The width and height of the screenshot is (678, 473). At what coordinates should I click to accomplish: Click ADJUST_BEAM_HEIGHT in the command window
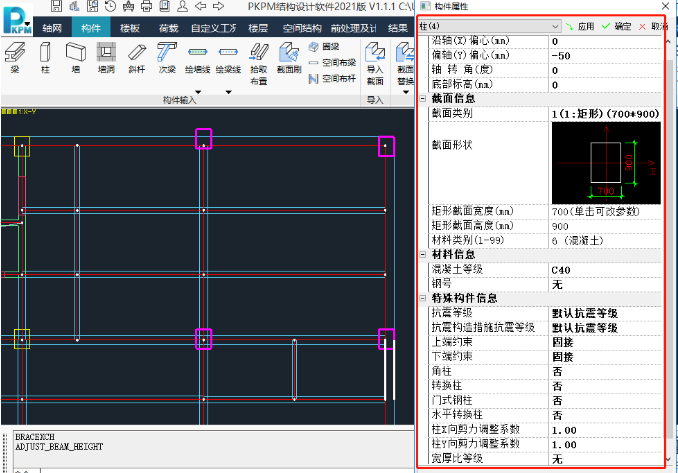(59, 447)
